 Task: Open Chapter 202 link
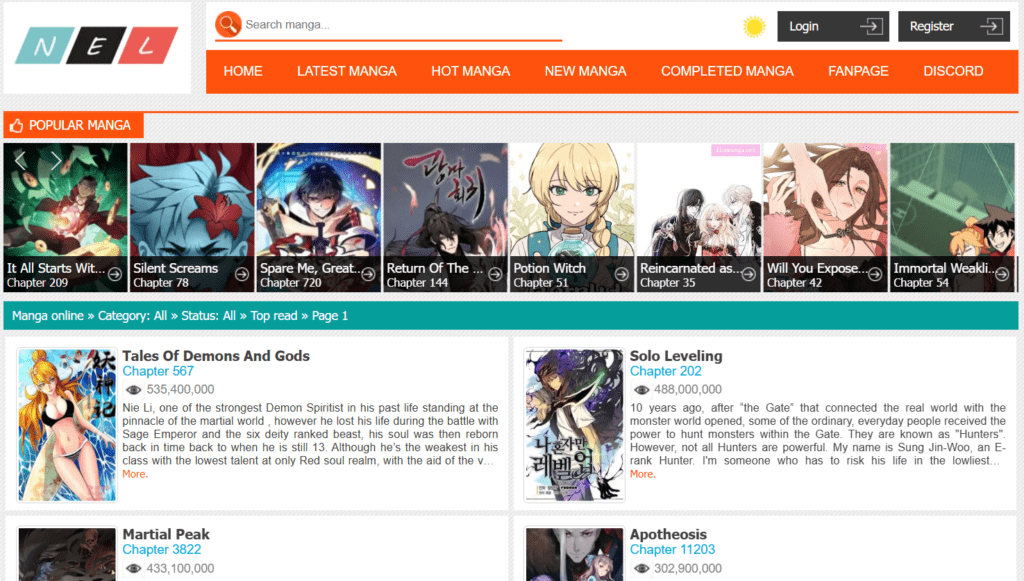coord(665,371)
